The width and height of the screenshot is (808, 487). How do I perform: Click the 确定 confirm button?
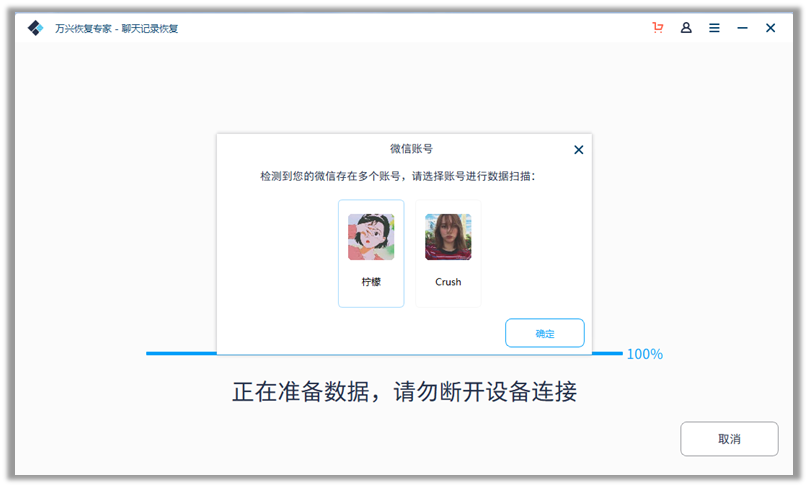pyautogui.click(x=545, y=333)
